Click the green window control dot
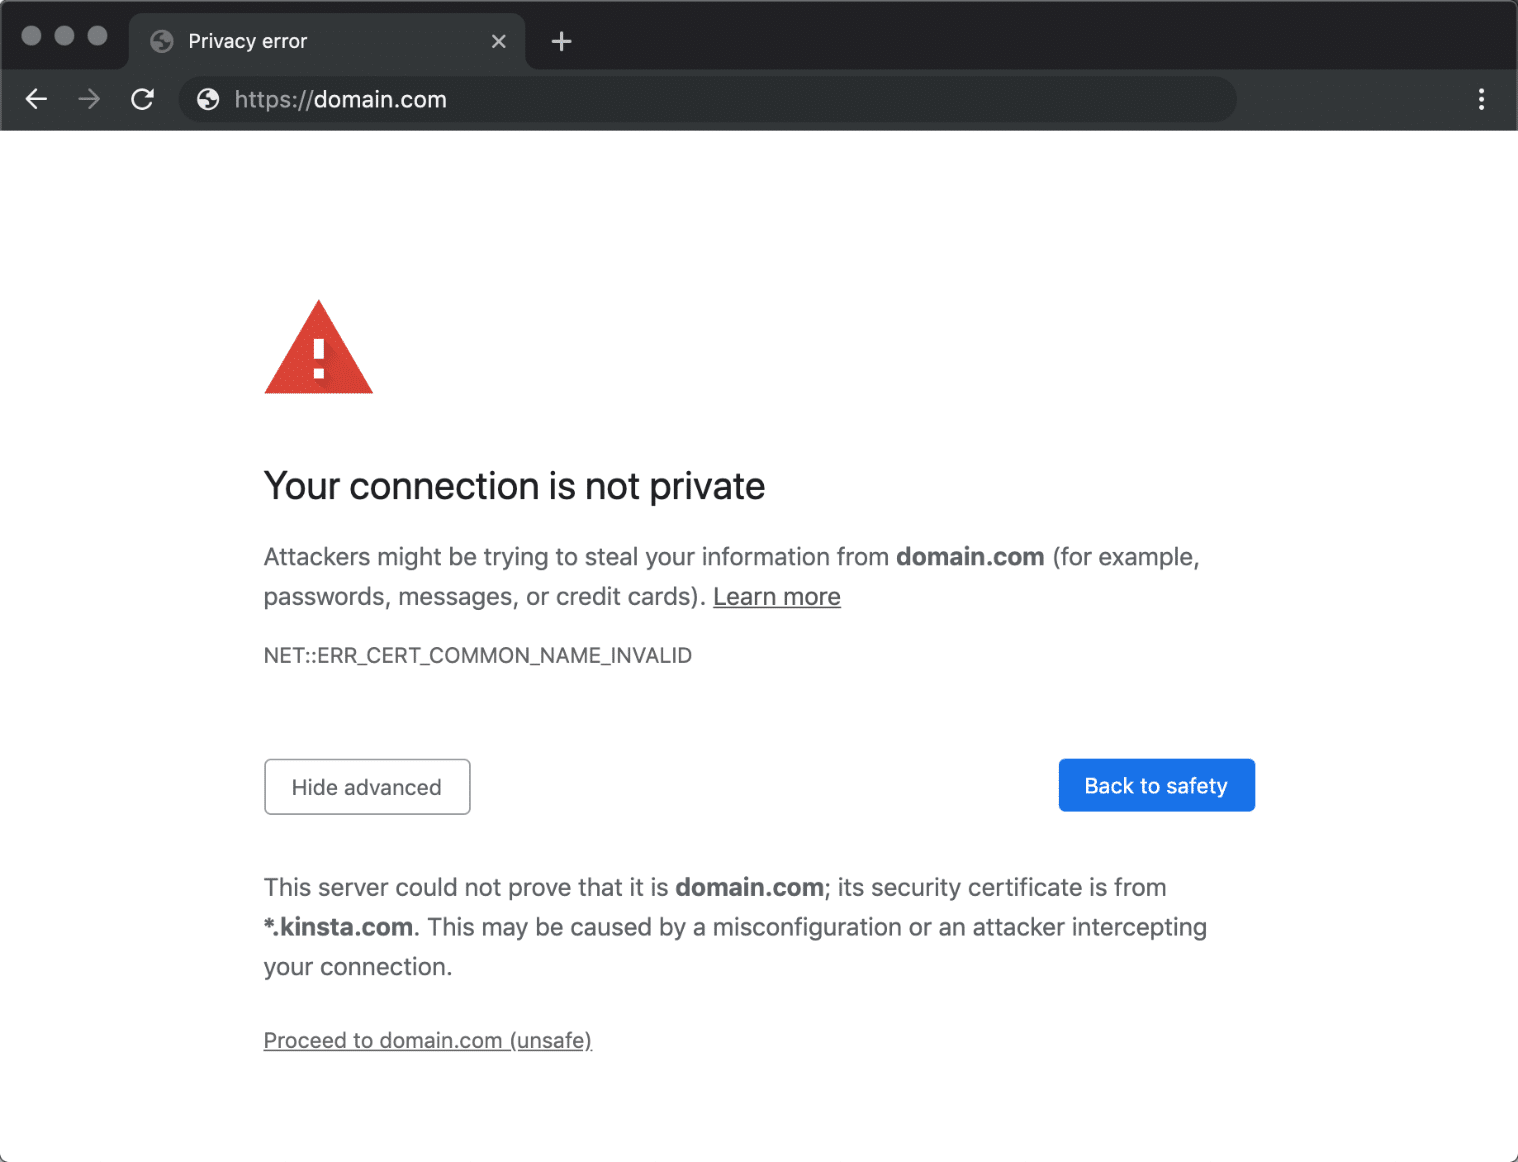The image size is (1518, 1162). [x=99, y=35]
